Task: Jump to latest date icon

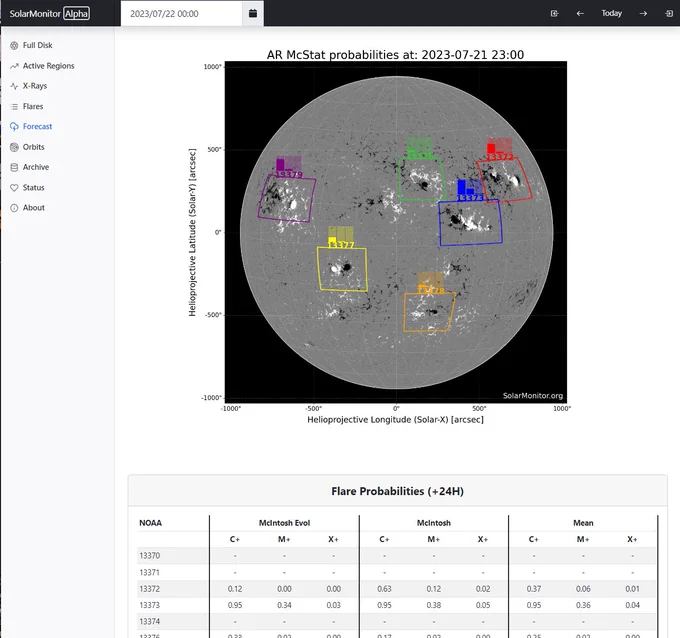Action: click(x=669, y=13)
